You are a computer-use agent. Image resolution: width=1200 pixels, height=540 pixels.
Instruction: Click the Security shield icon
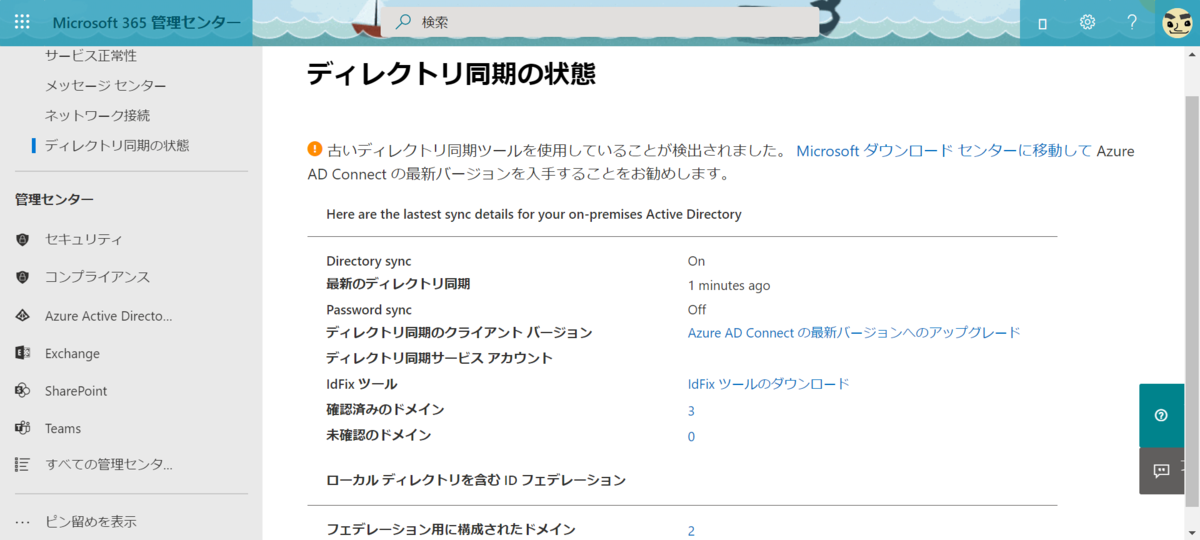22,239
